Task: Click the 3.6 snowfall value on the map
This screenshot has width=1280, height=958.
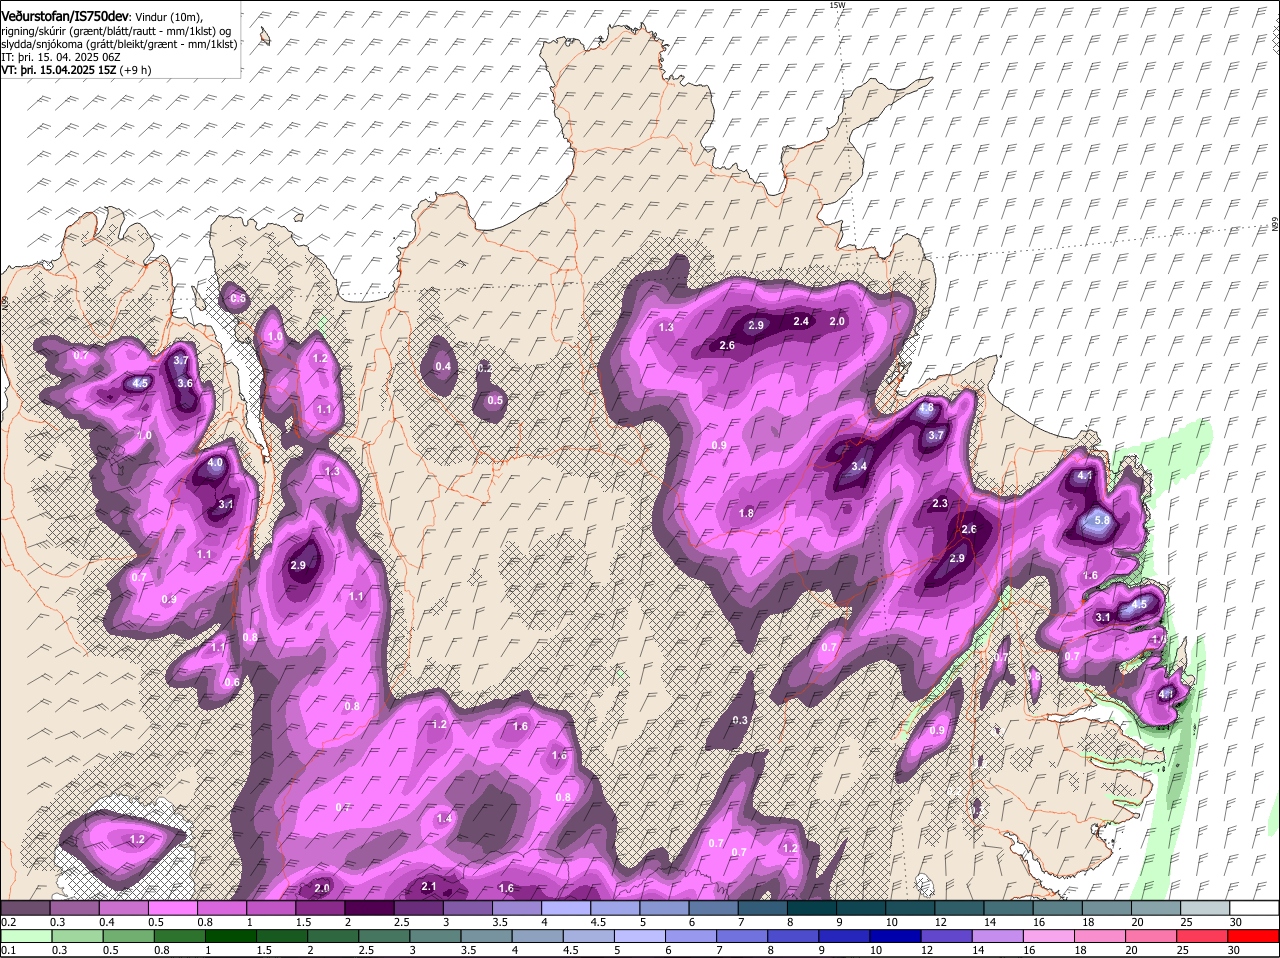Action: pos(185,383)
